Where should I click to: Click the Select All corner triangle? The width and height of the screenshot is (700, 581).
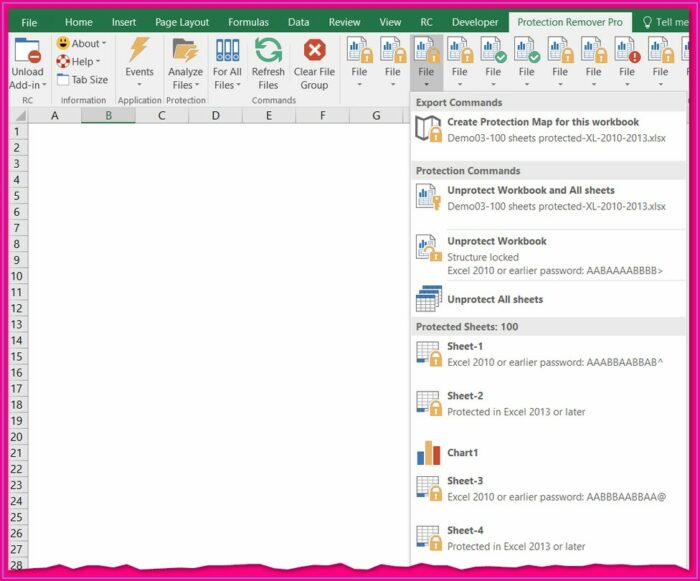tap(20, 116)
